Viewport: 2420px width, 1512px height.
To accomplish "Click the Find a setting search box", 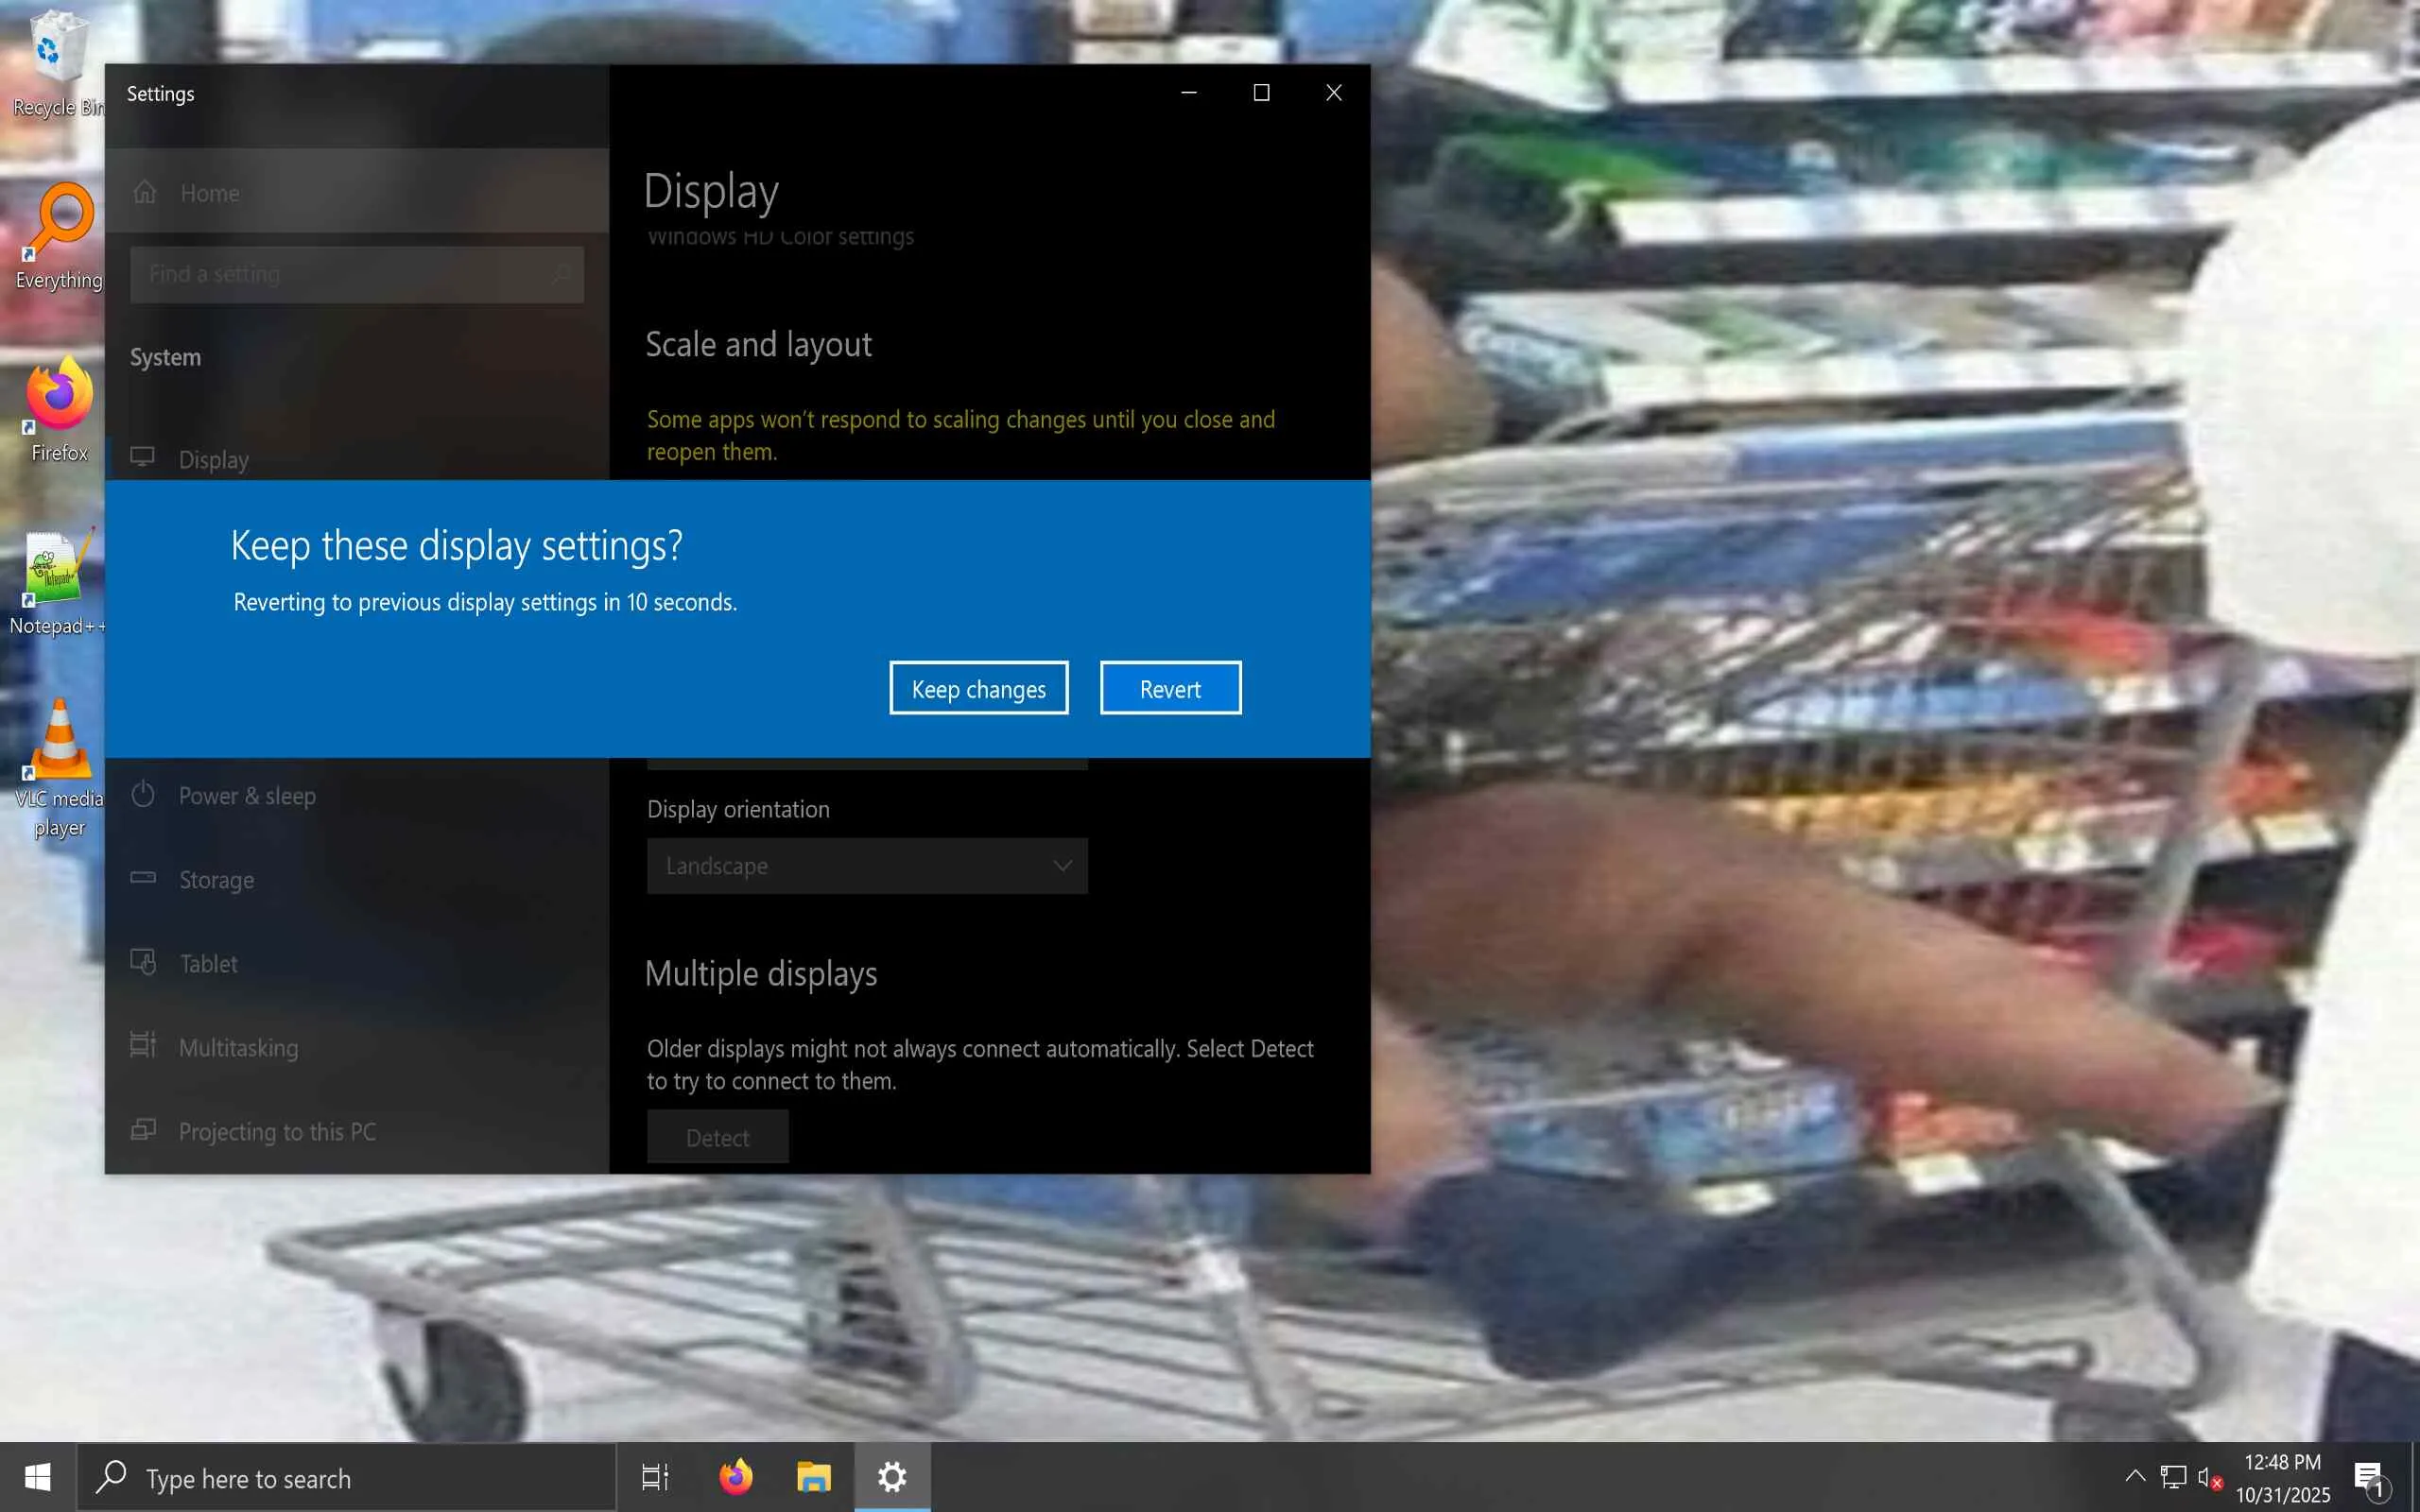I will coord(355,274).
